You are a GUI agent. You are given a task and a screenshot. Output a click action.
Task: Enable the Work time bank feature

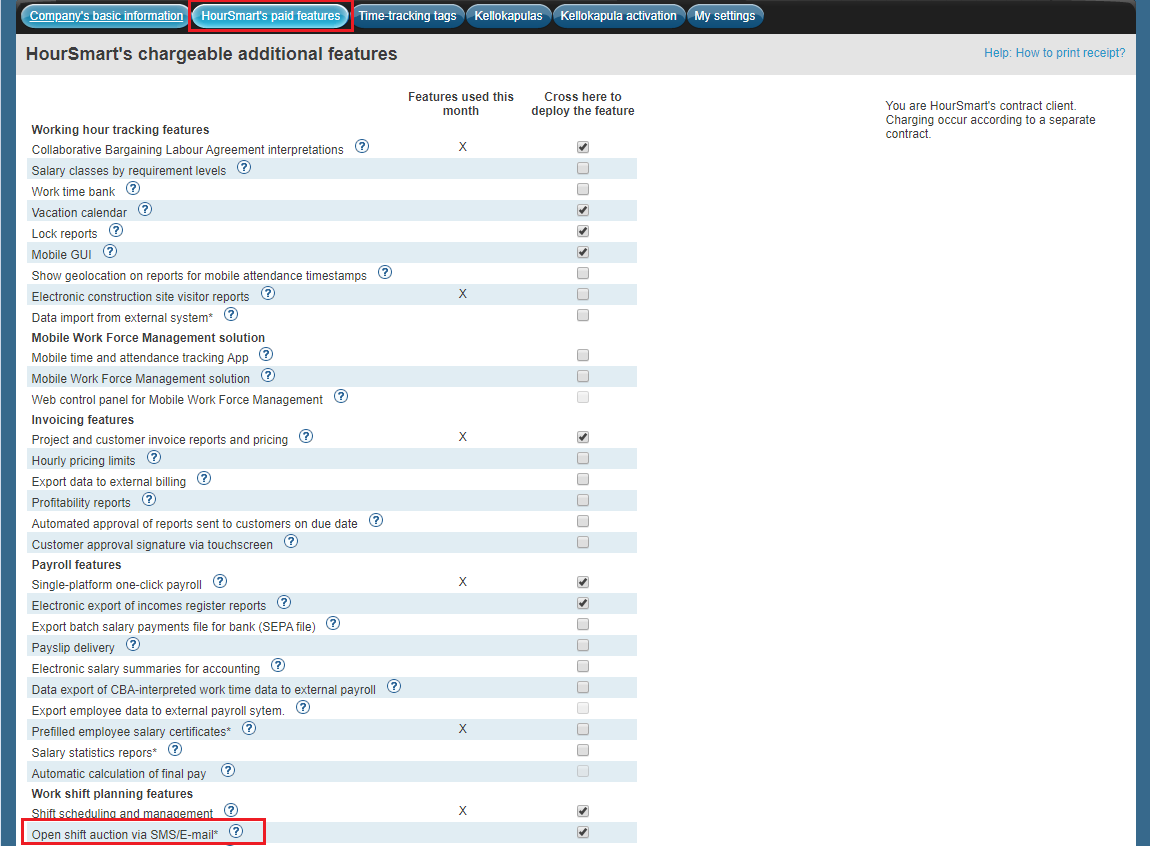click(583, 189)
